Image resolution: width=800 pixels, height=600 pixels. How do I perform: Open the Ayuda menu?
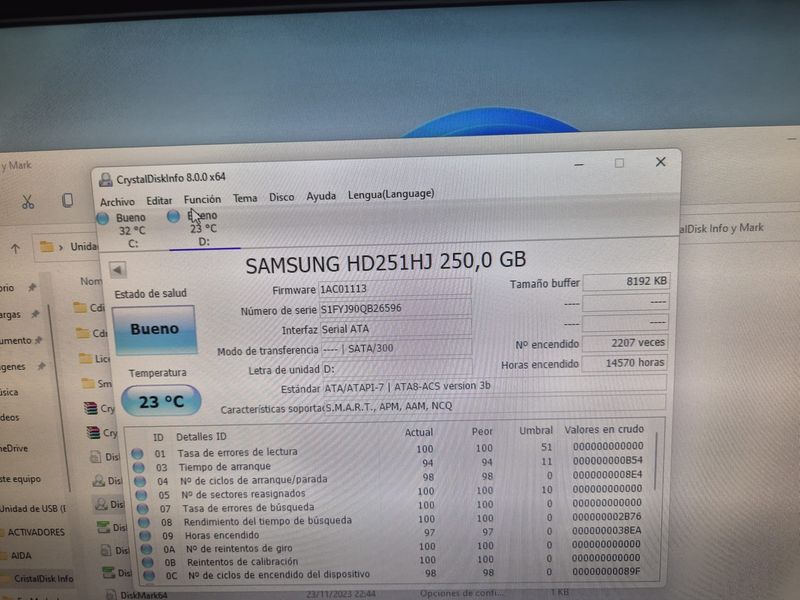tap(321, 196)
